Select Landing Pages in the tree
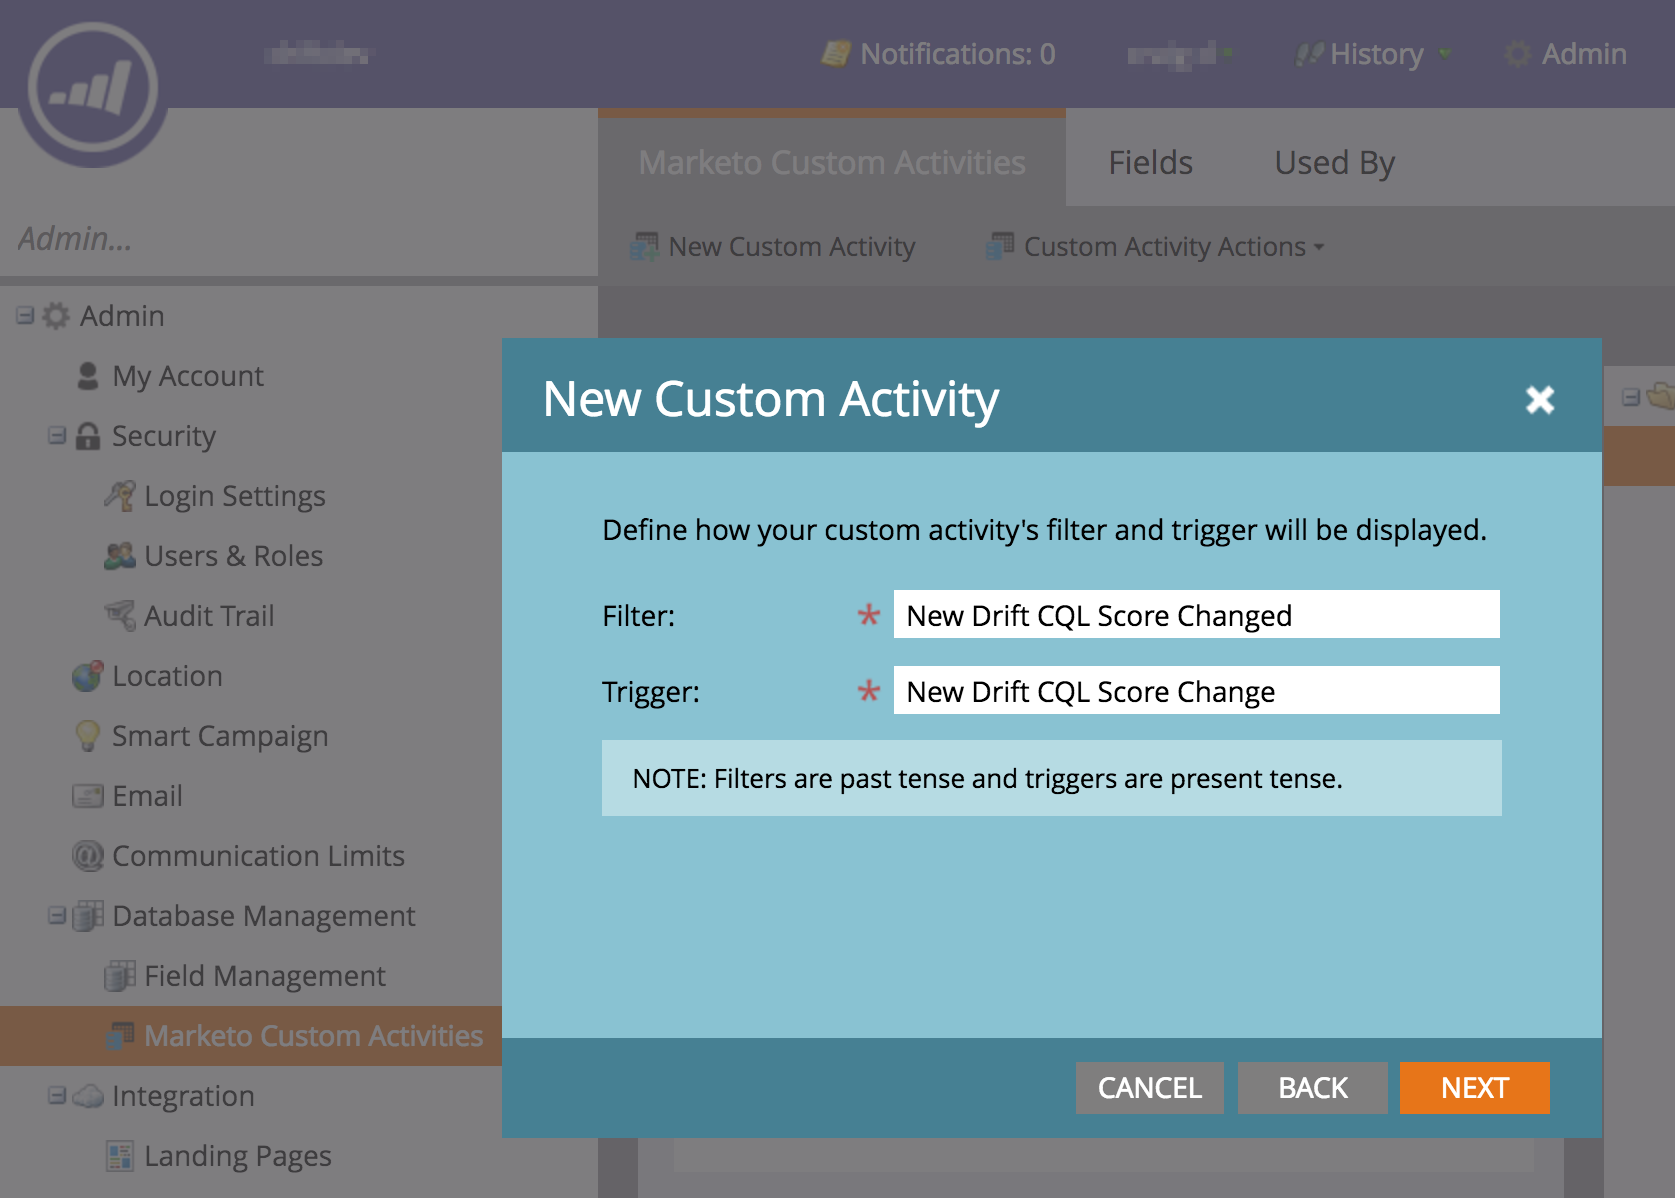The image size is (1675, 1198). coord(238,1156)
